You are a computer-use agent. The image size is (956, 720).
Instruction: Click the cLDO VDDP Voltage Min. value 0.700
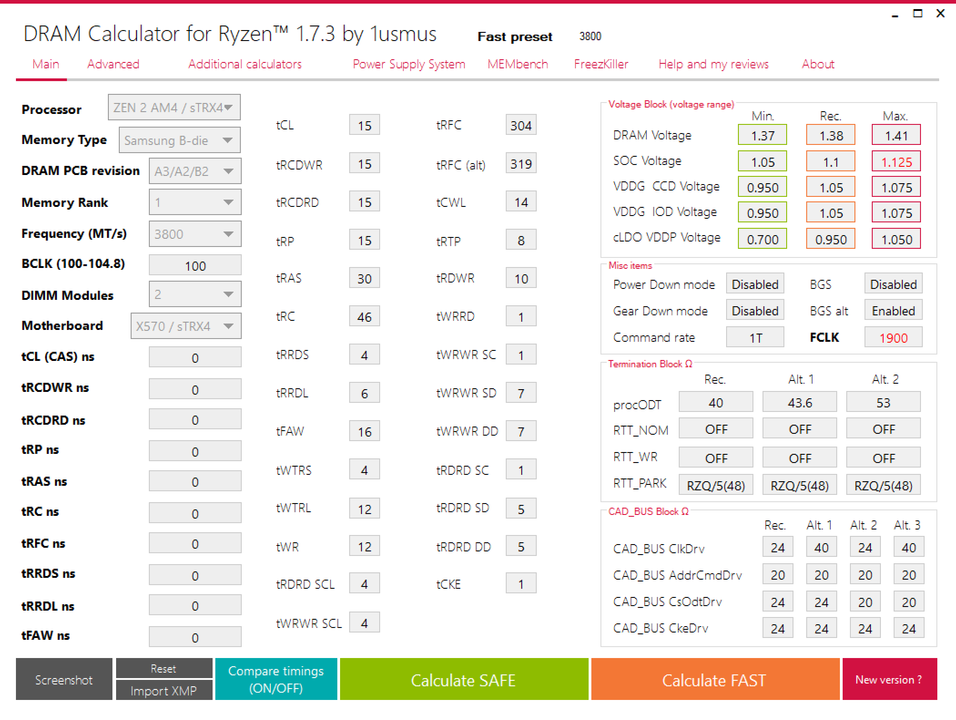(x=763, y=239)
